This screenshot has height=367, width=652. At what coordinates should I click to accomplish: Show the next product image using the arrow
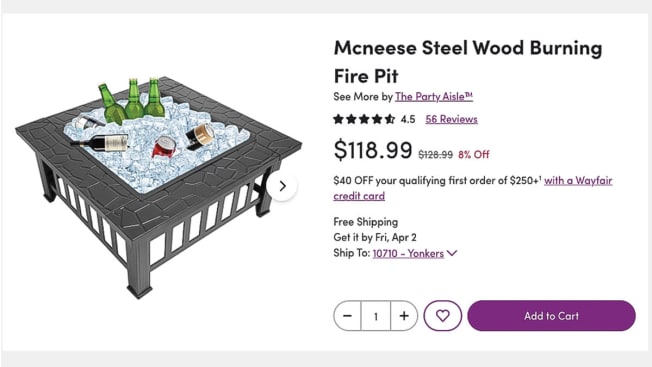pyautogui.click(x=283, y=186)
